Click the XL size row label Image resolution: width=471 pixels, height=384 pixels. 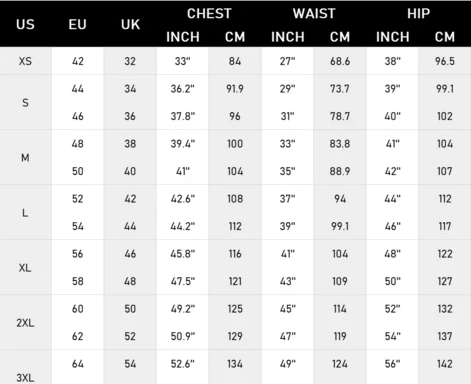click(25, 268)
